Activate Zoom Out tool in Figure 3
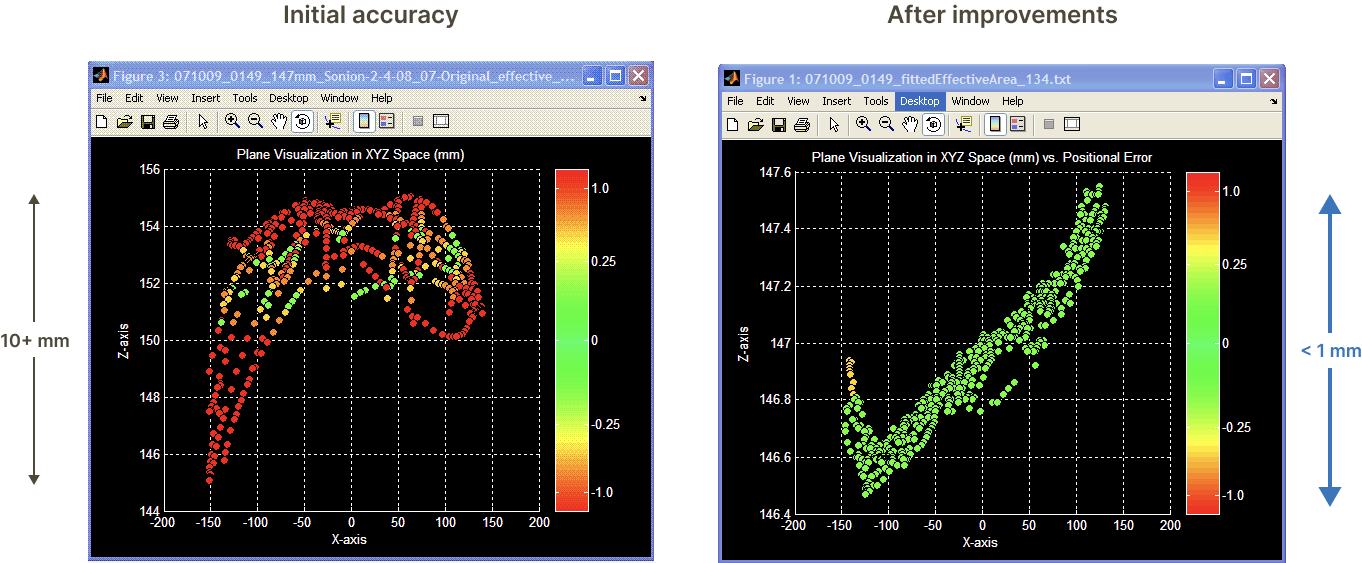 255,121
